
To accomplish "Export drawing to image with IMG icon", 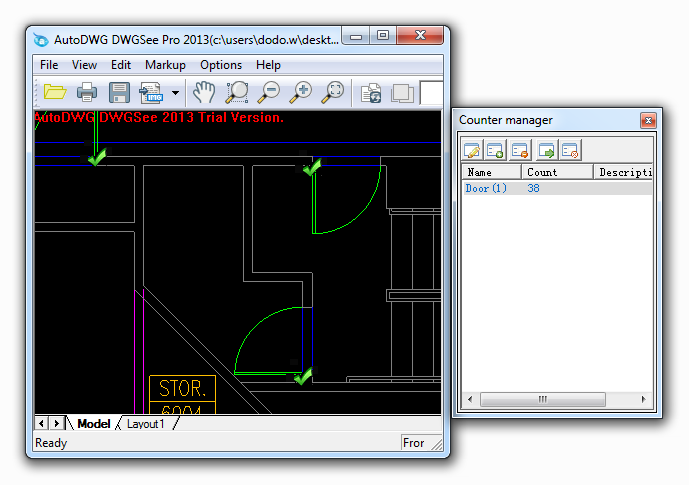I will 151,92.
